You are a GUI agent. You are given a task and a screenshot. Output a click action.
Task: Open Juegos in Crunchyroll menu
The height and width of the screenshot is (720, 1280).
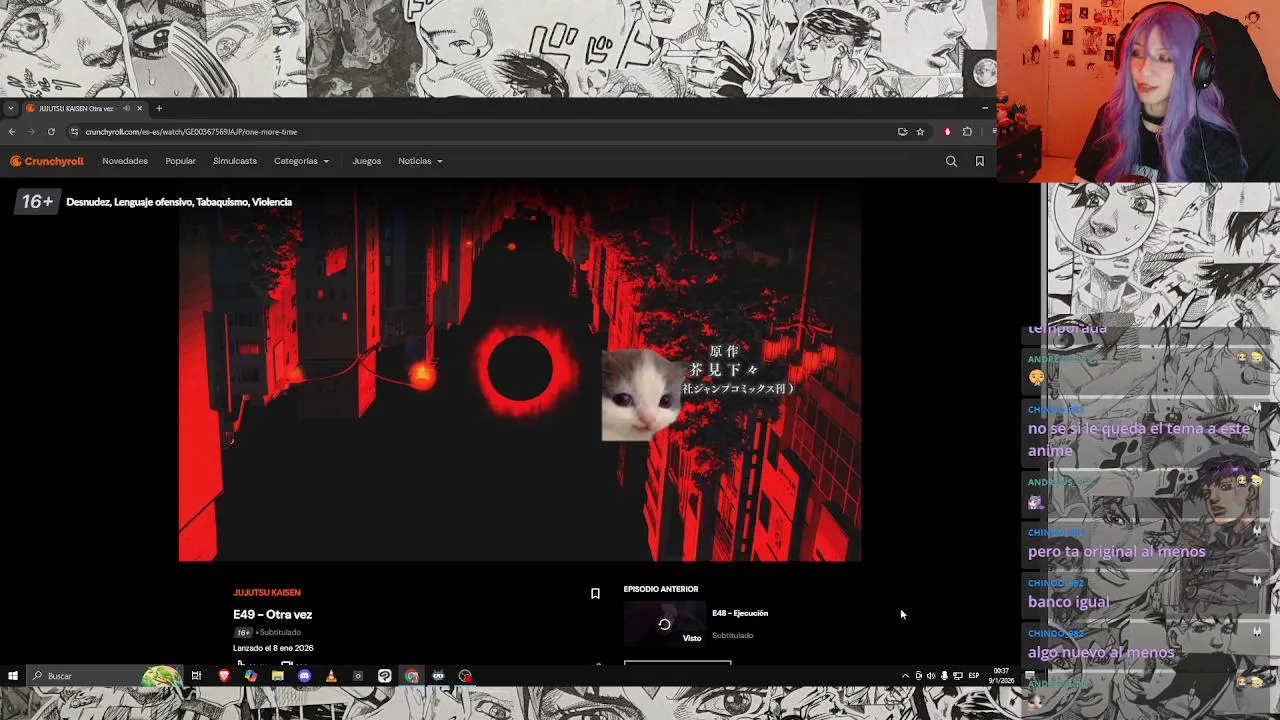(x=366, y=161)
